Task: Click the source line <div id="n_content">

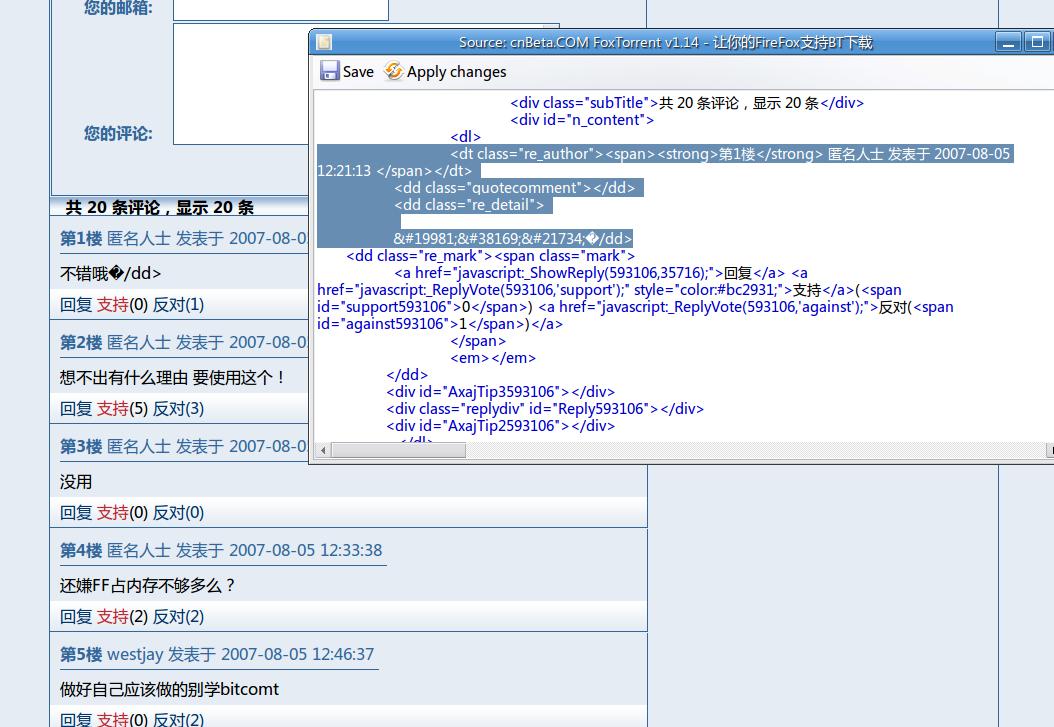Action: pyautogui.click(x=582, y=120)
